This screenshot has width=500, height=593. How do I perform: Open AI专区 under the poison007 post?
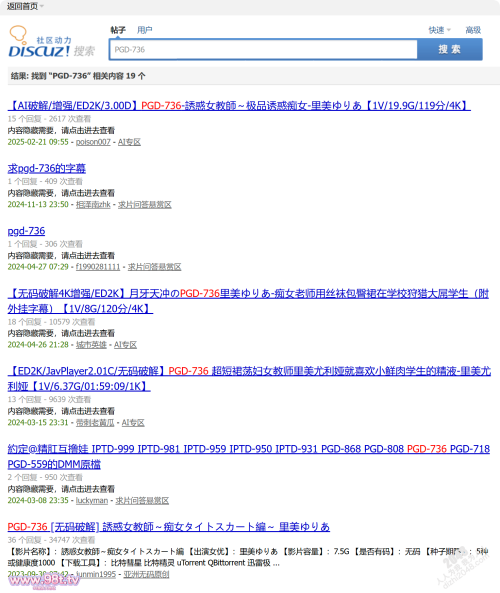pos(129,142)
